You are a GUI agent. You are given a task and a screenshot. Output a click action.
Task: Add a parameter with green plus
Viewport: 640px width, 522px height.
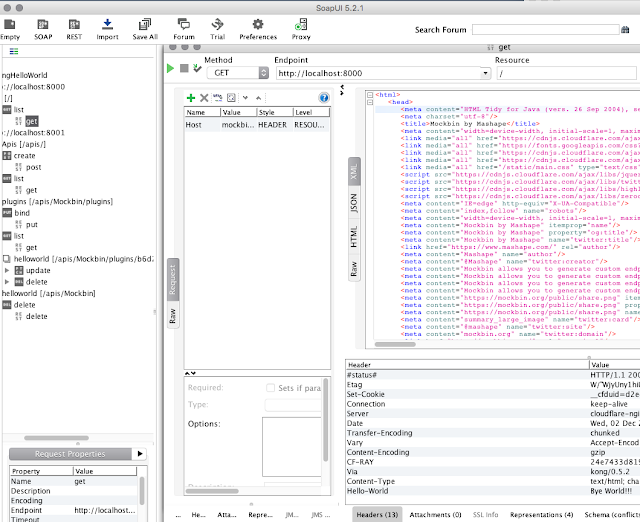[191, 98]
